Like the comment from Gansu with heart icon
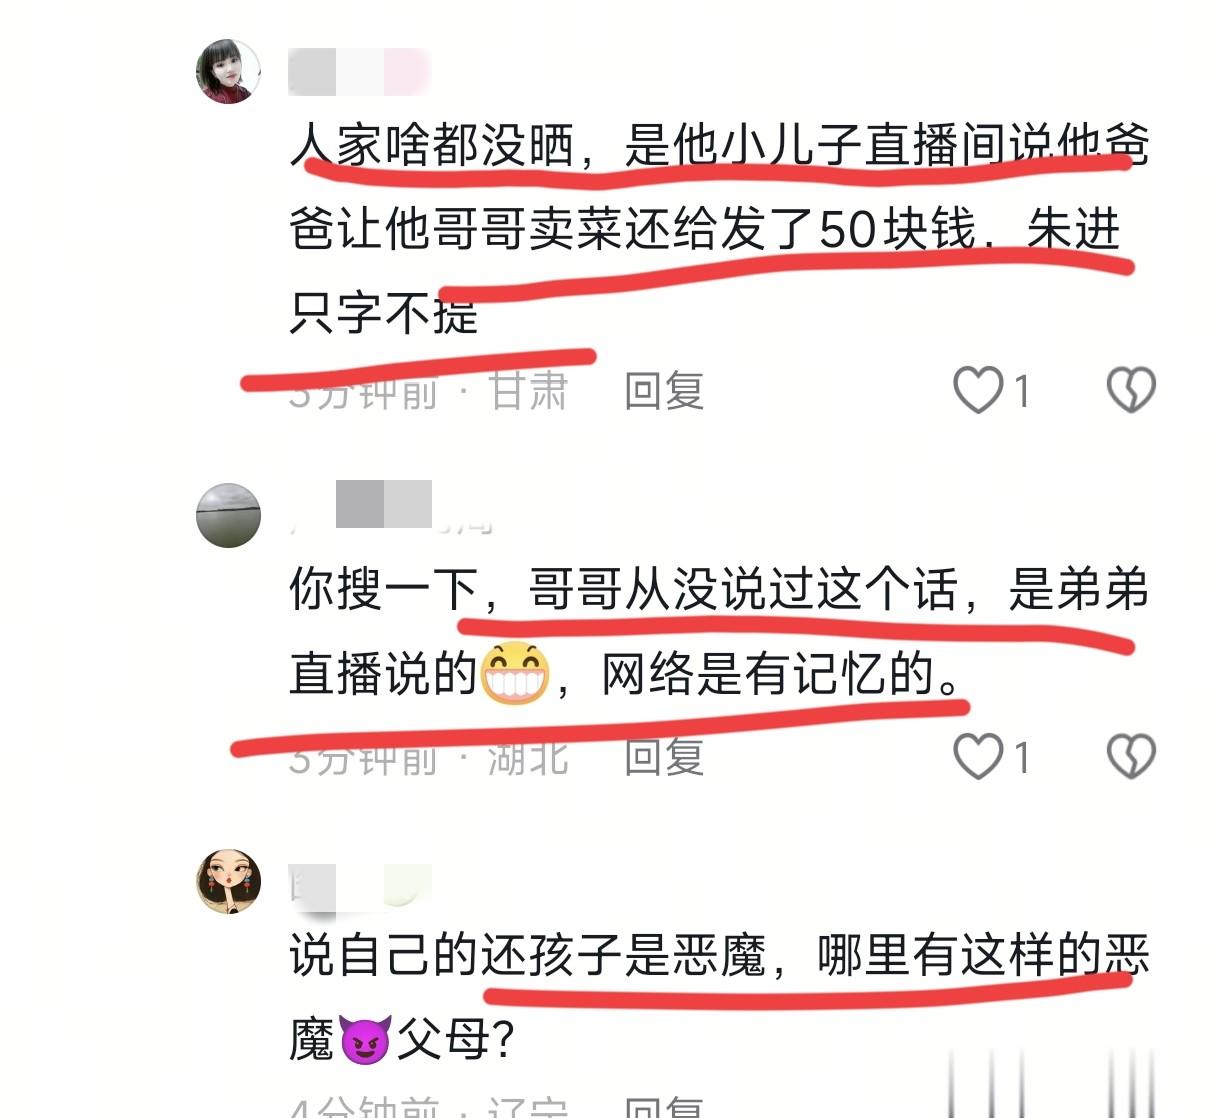The height and width of the screenshot is (1118, 1219). [x=978, y=389]
